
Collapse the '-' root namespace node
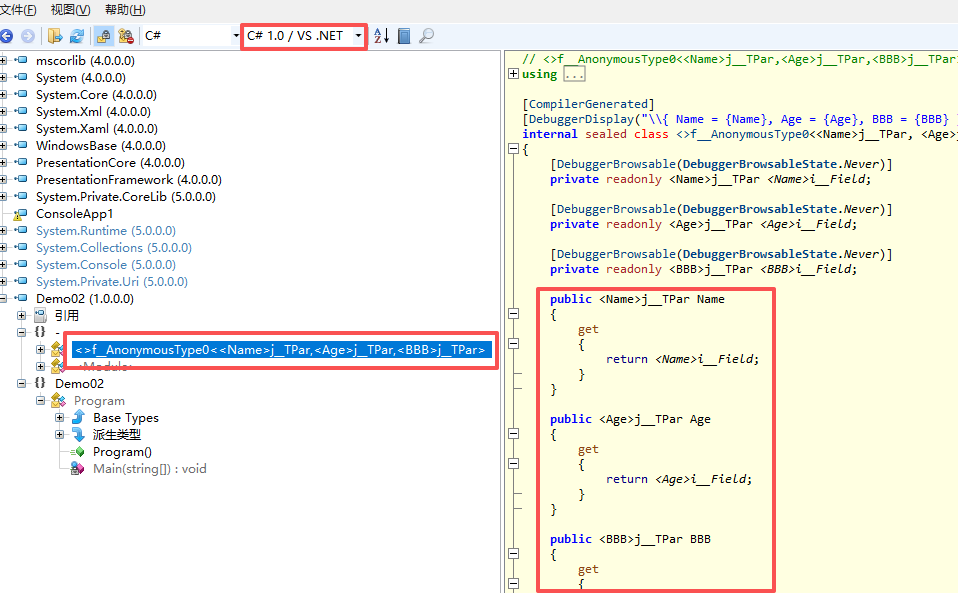point(21,332)
